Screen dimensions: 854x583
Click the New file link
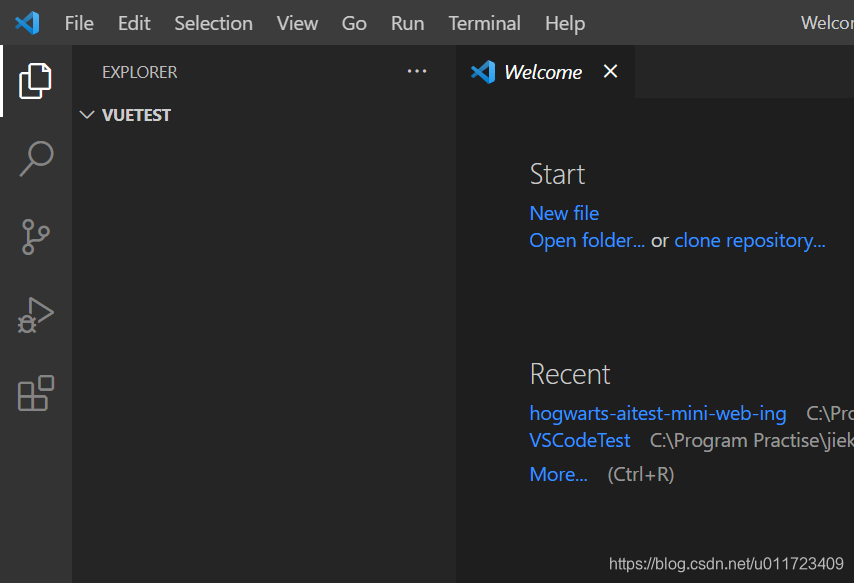(564, 213)
